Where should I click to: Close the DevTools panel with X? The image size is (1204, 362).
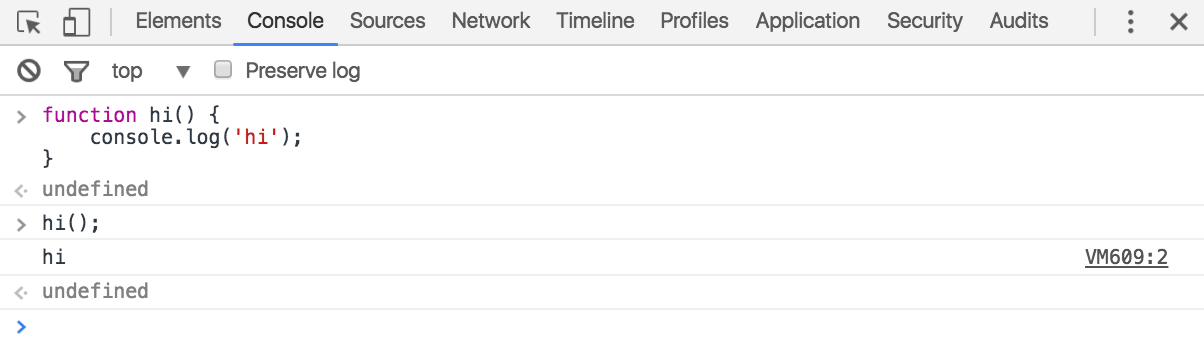click(x=1178, y=21)
